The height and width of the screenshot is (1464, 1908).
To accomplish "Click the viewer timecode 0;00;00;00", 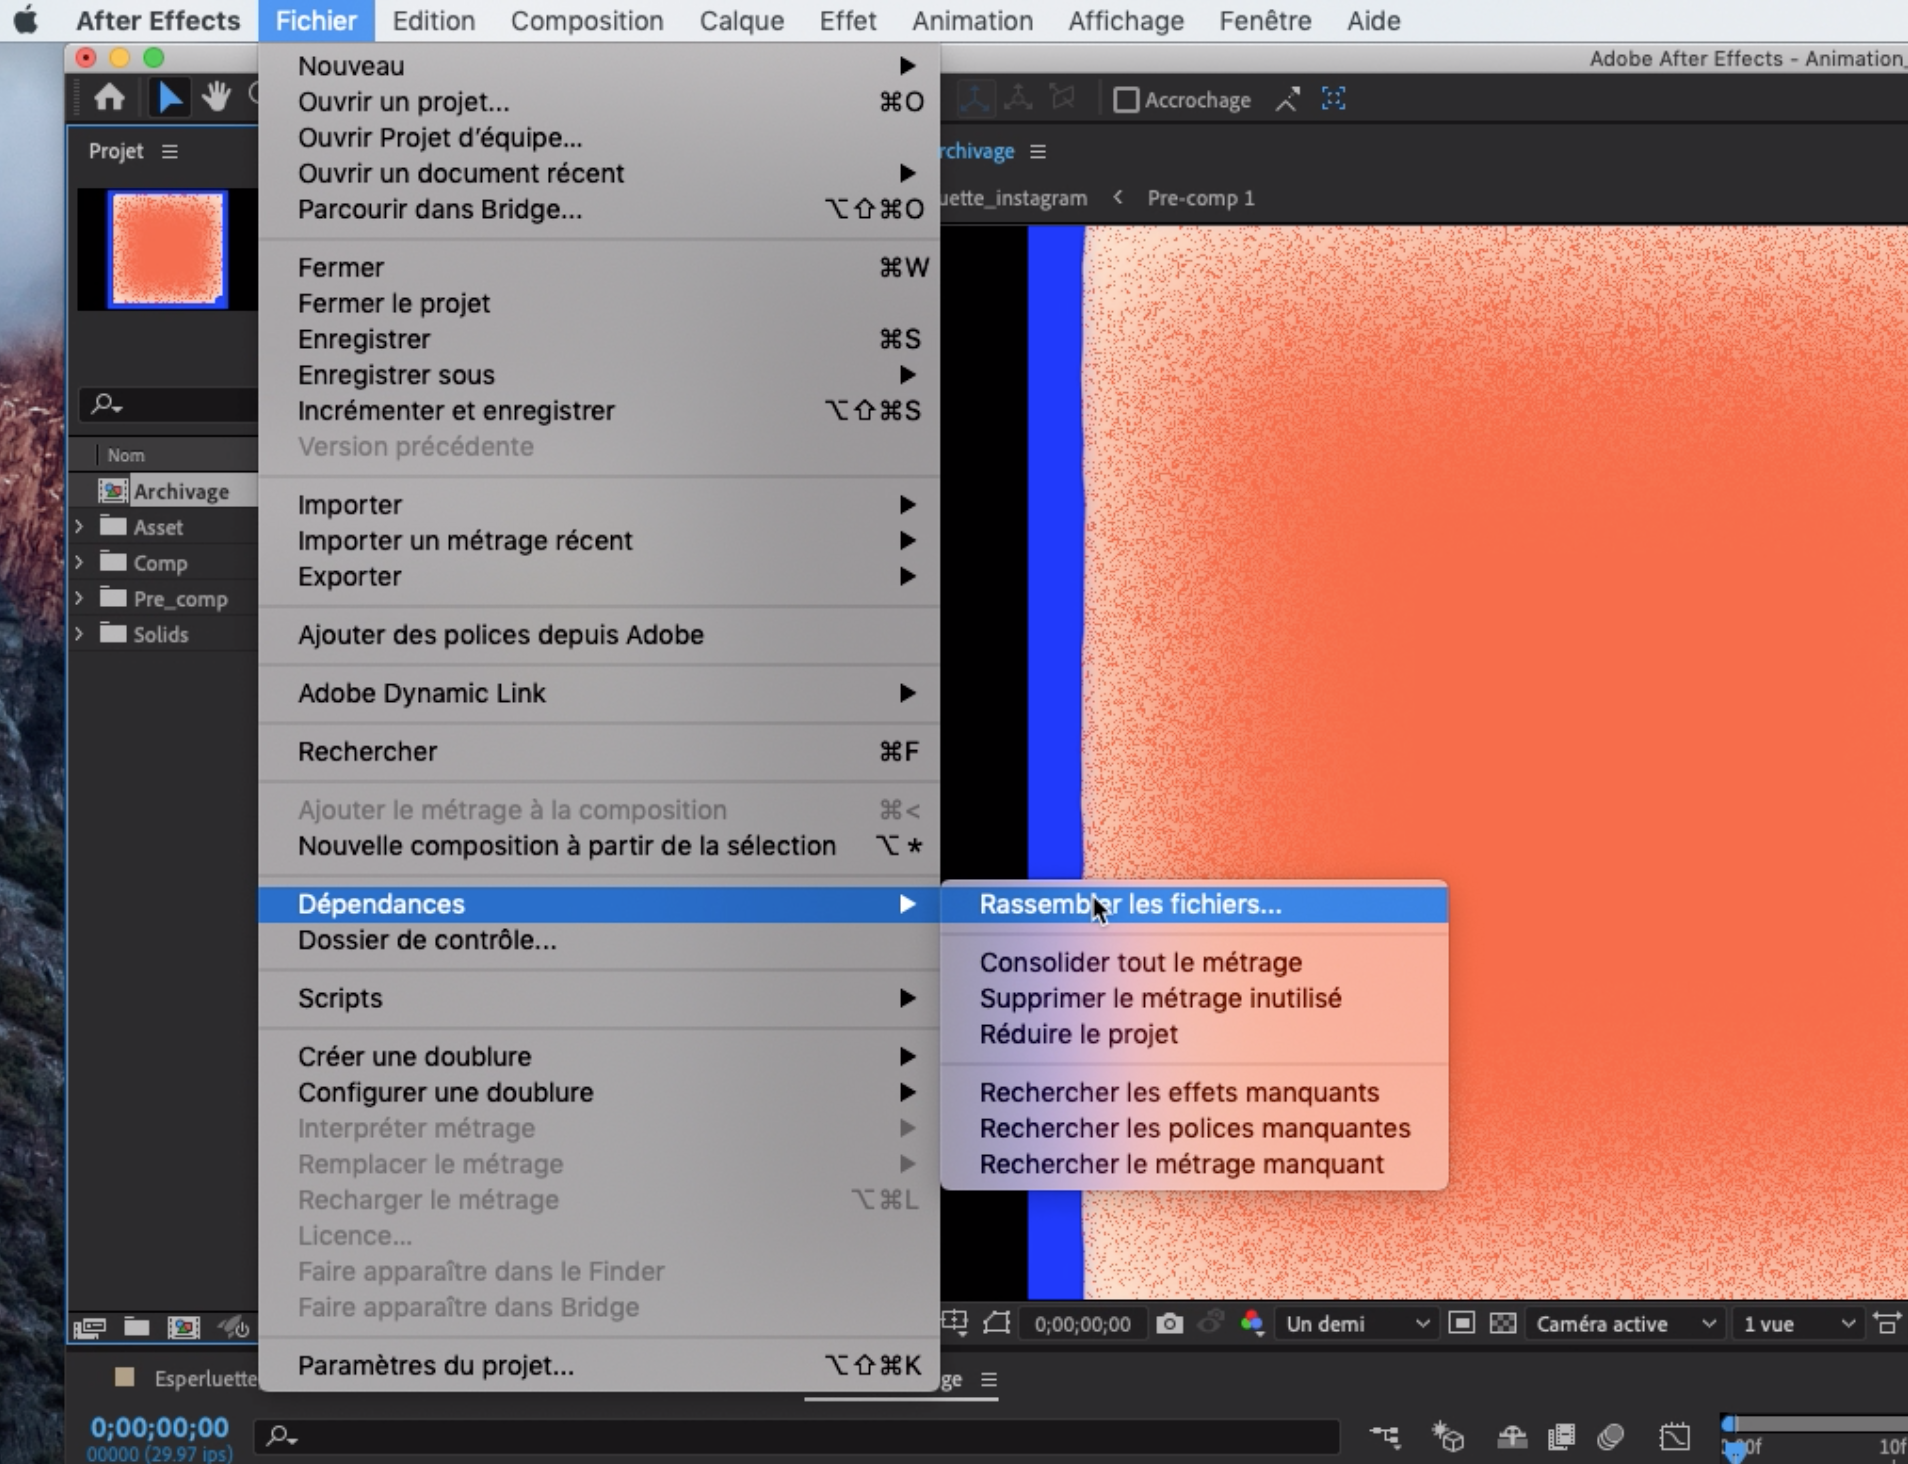I will [x=1082, y=1324].
